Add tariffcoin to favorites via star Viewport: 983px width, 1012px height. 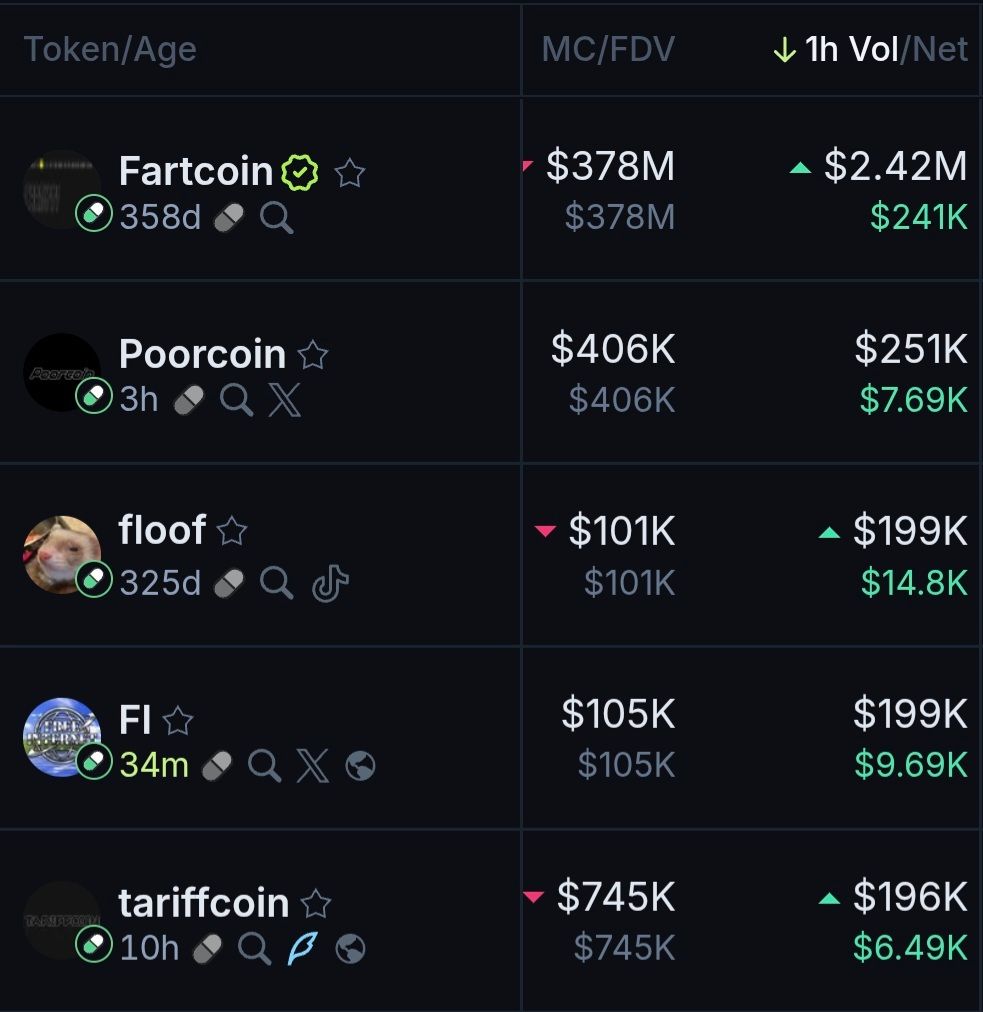click(x=316, y=904)
